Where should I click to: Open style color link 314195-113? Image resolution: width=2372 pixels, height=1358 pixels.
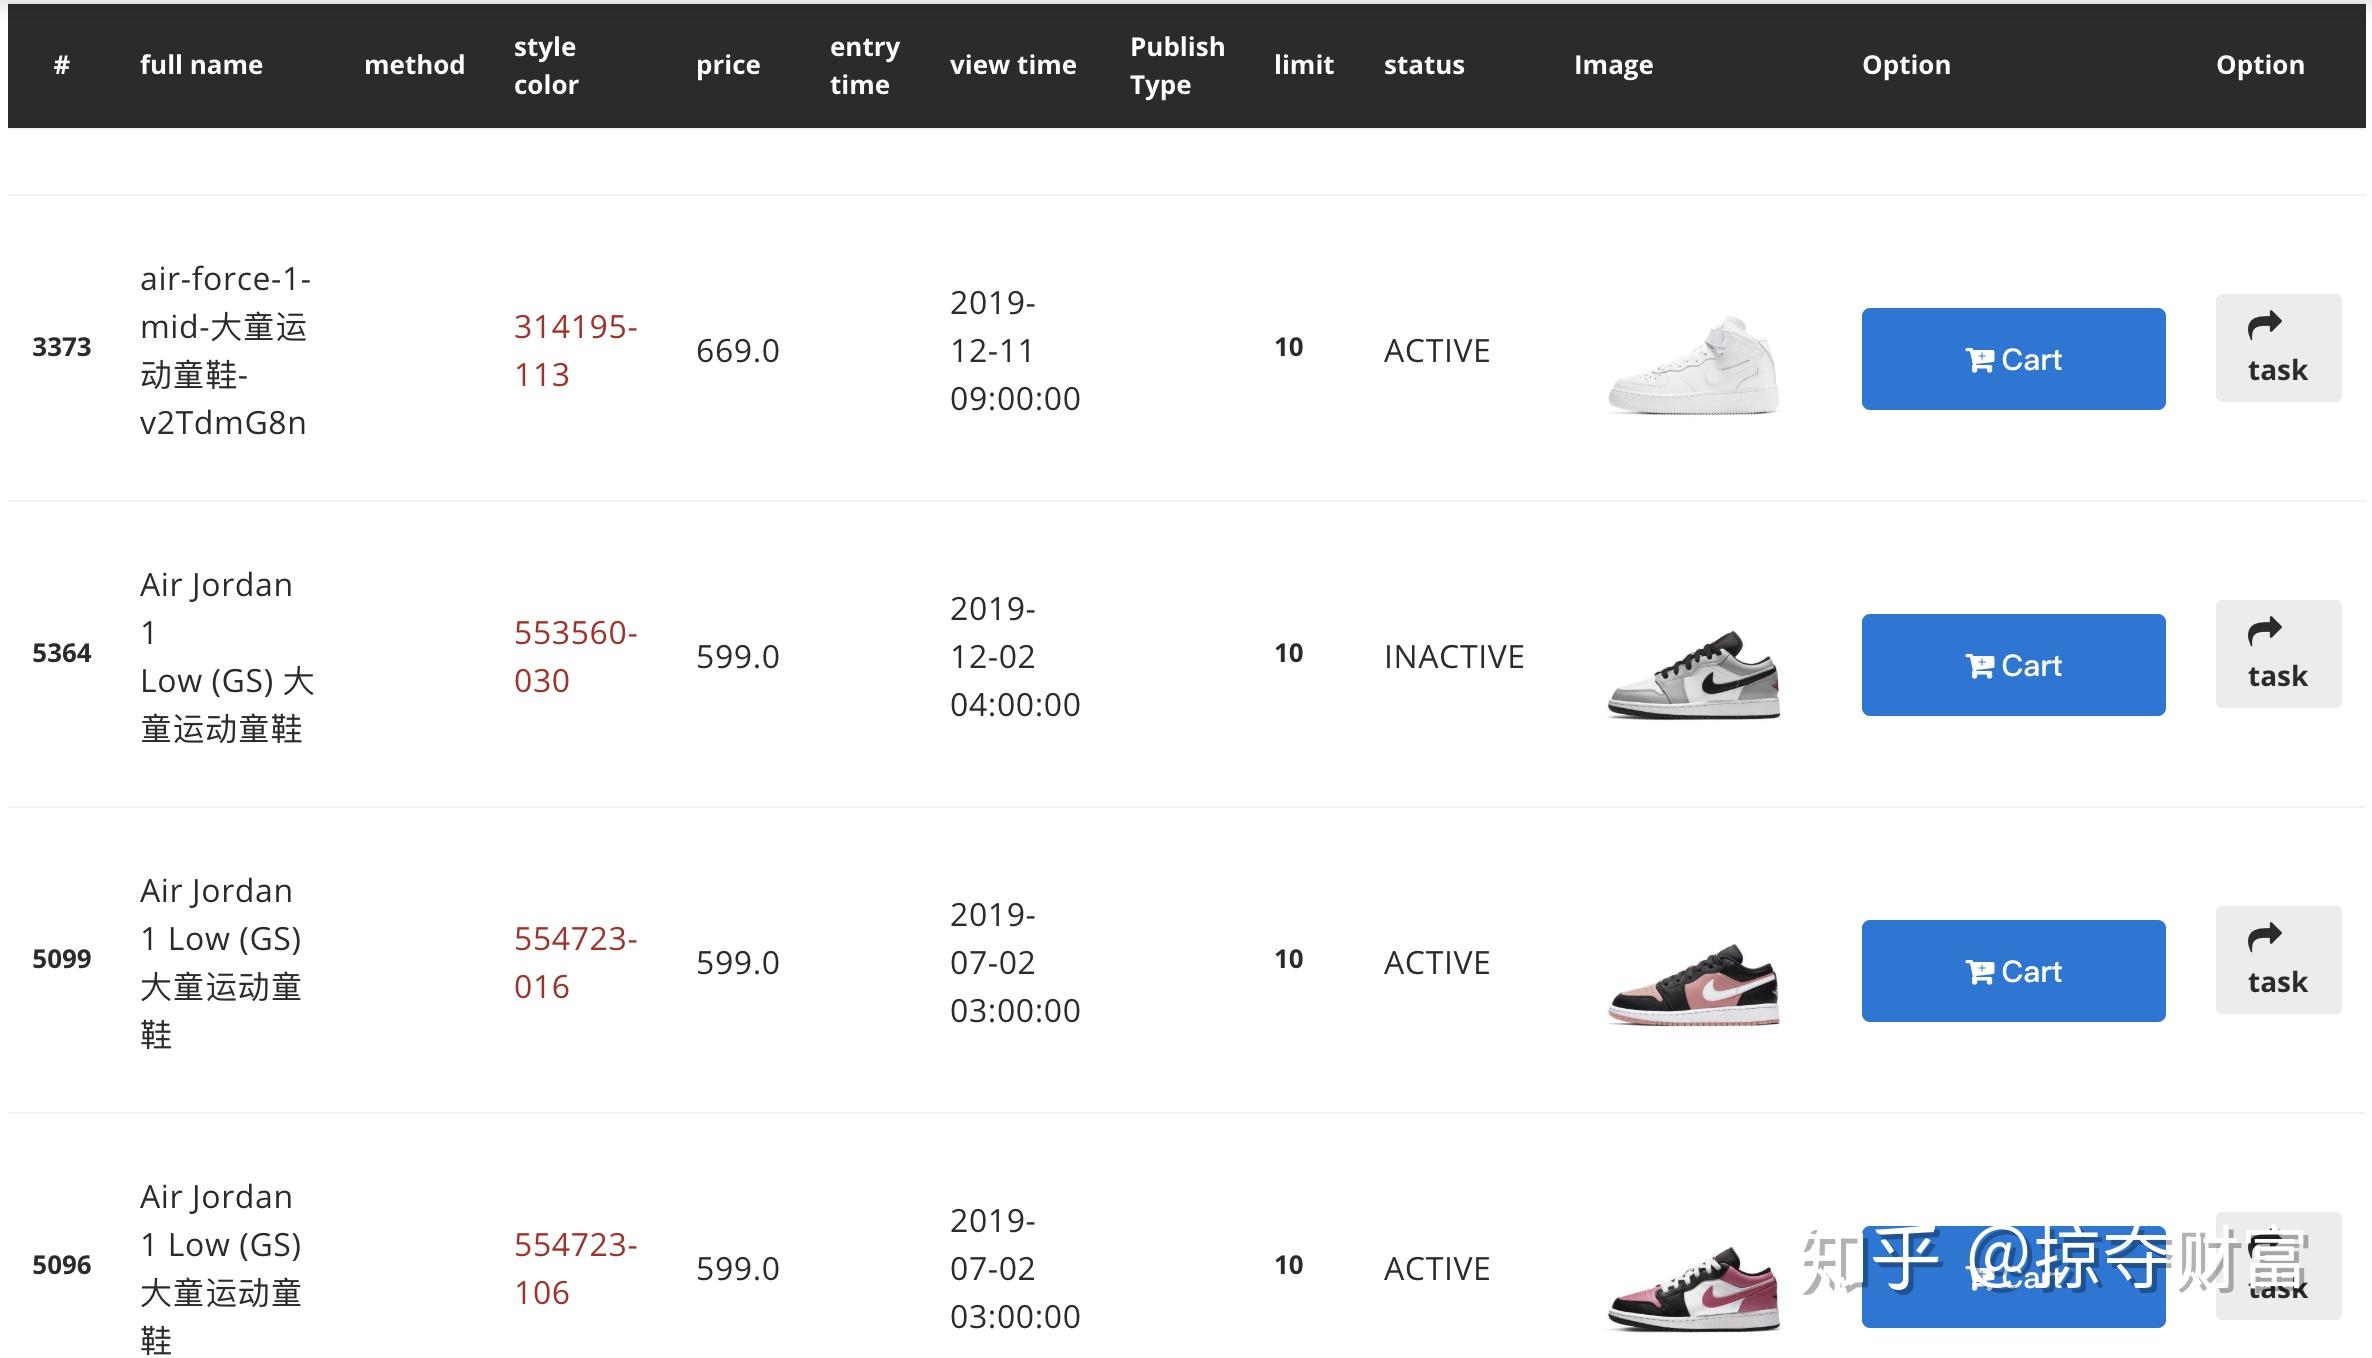click(575, 351)
